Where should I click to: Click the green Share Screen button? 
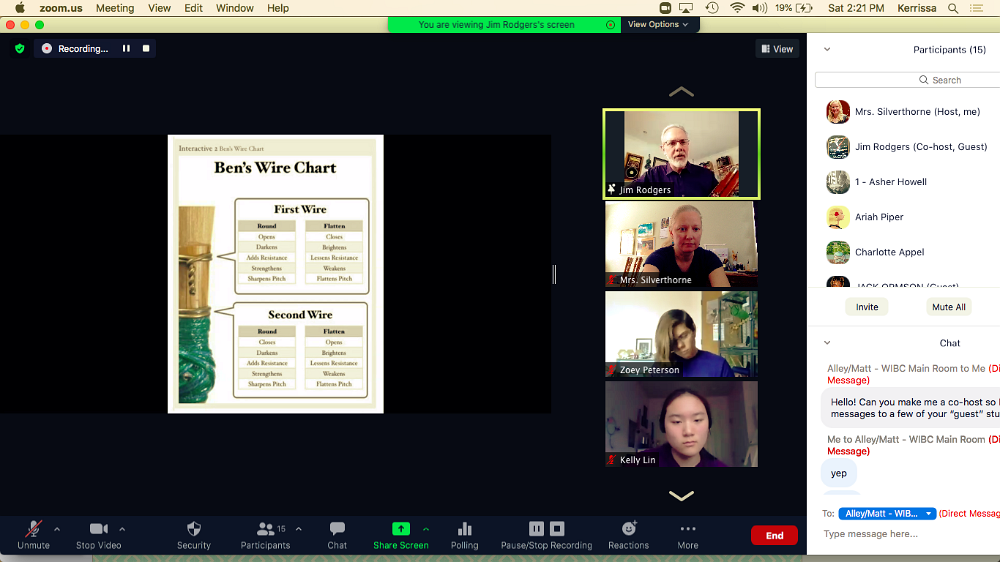[x=401, y=535]
